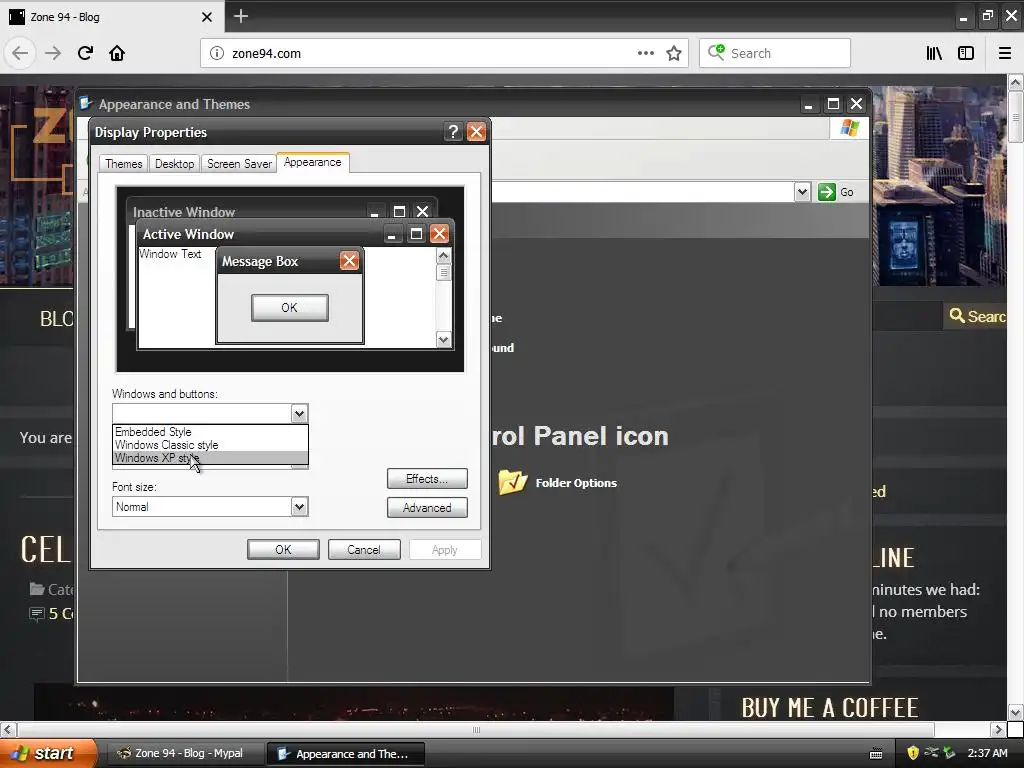Click the BUY ME A COFFEE heading

(830, 708)
